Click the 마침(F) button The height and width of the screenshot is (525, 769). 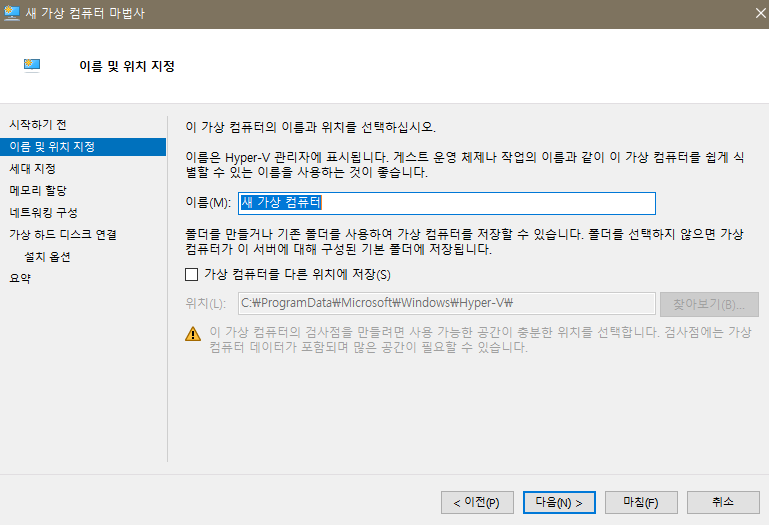coord(641,502)
